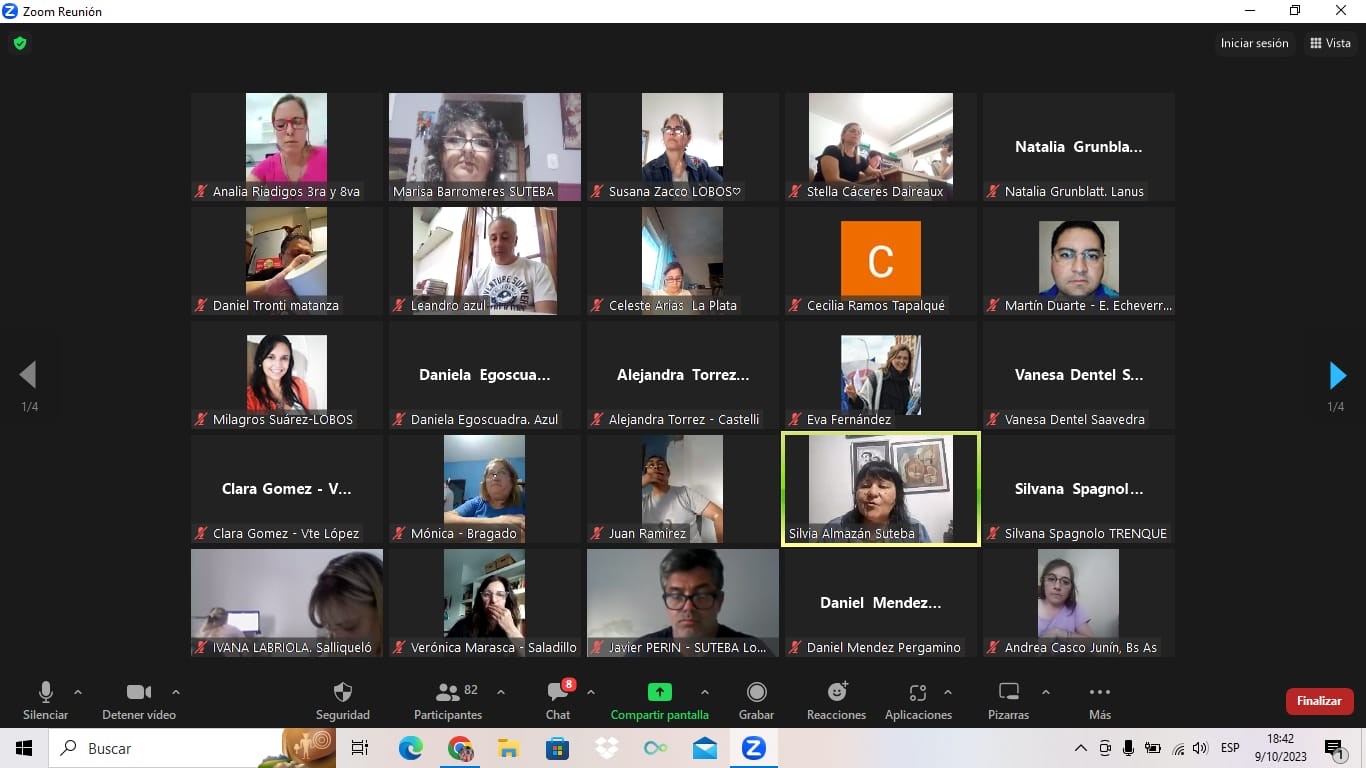Open the Seguridad shield icon
1366x768 pixels.
(343, 700)
